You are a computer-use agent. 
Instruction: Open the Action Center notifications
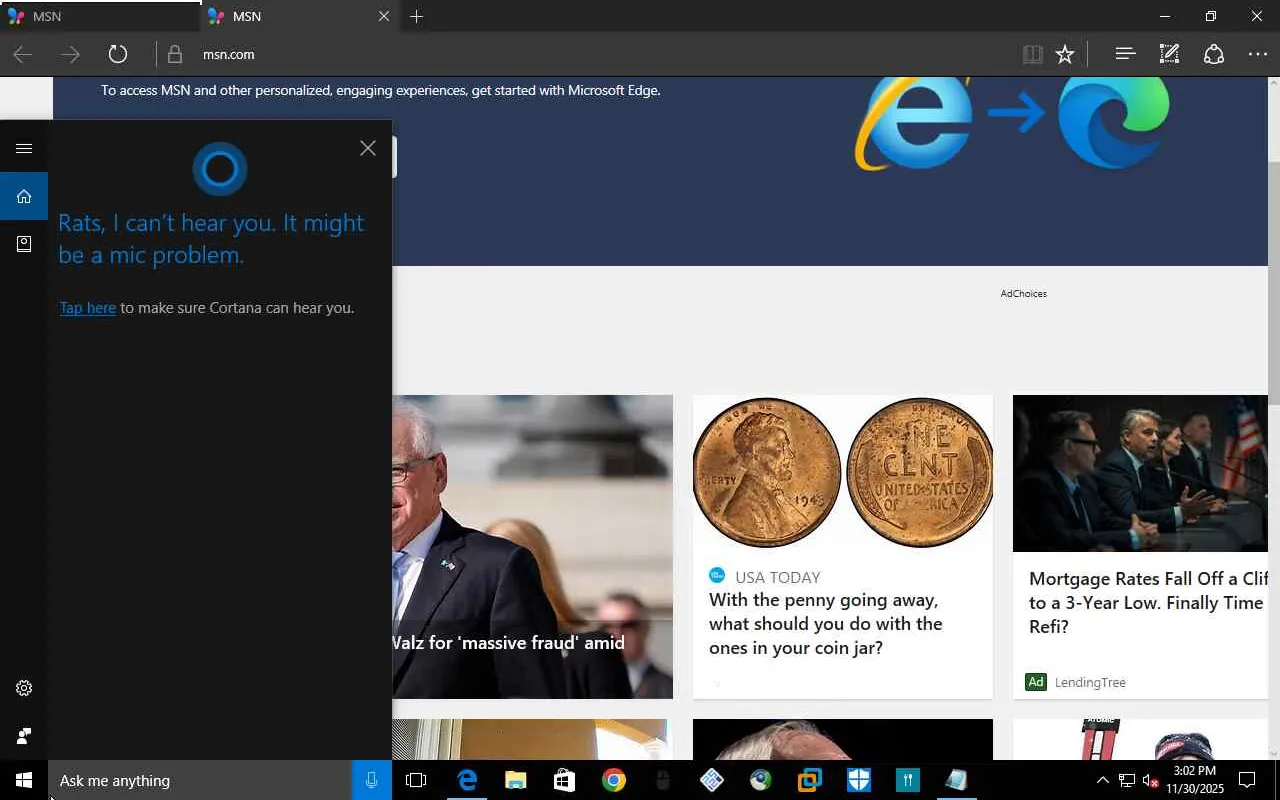pyautogui.click(x=1248, y=780)
